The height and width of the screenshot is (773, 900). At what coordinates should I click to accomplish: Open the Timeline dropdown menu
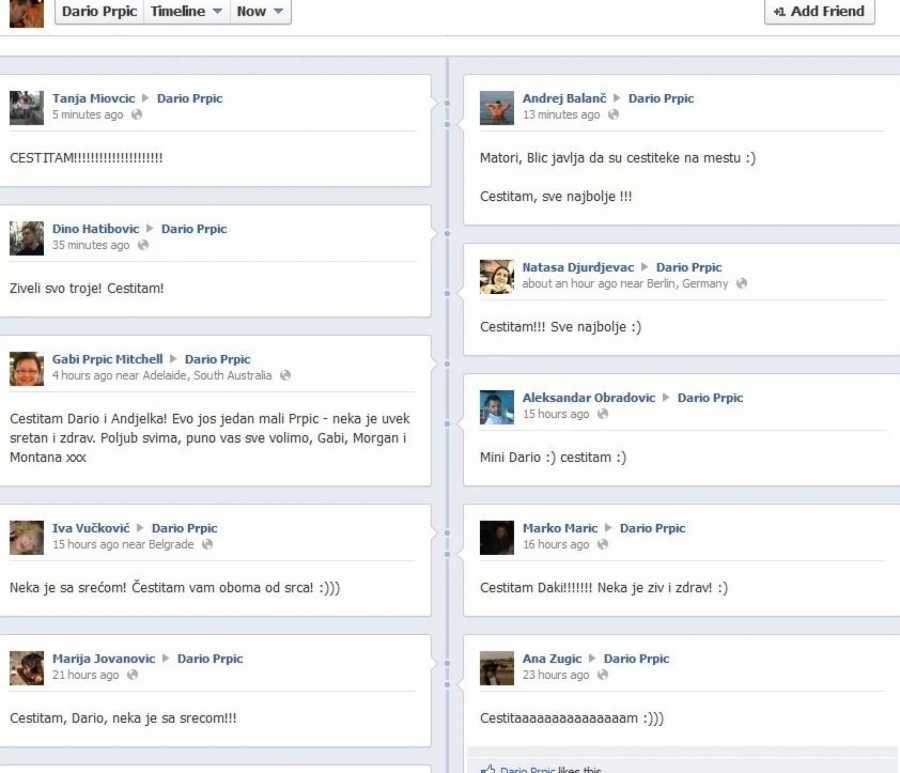(x=186, y=12)
